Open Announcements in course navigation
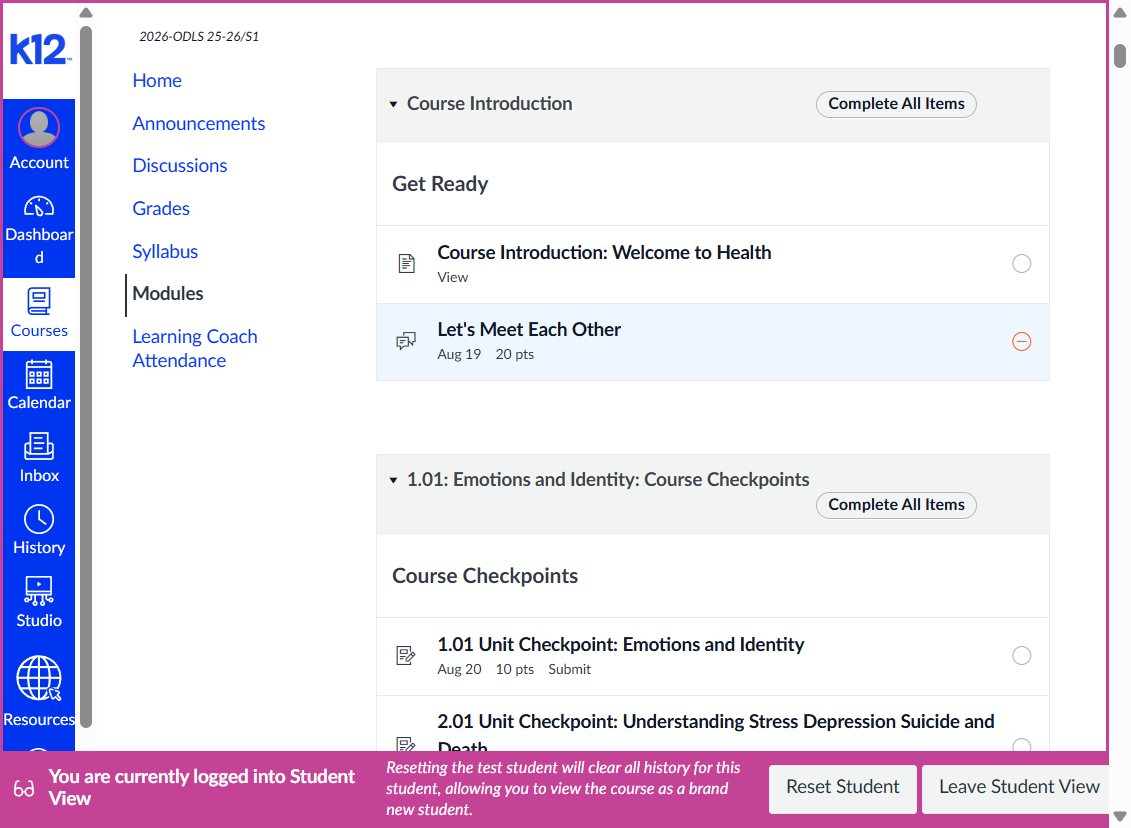This screenshot has width=1131, height=828. 199,123
